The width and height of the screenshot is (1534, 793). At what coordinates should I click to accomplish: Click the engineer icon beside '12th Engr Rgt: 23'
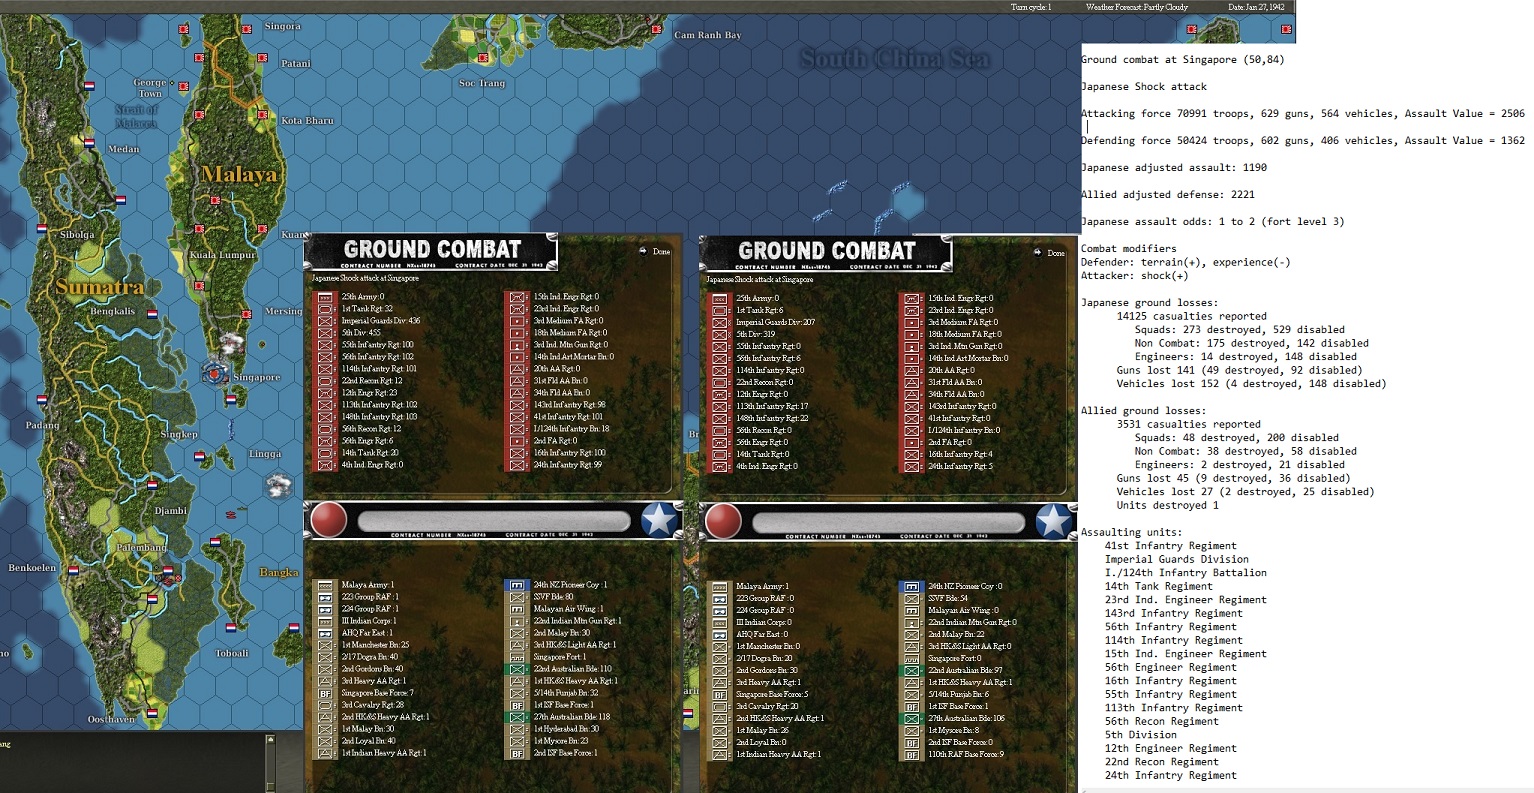tap(325, 393)
